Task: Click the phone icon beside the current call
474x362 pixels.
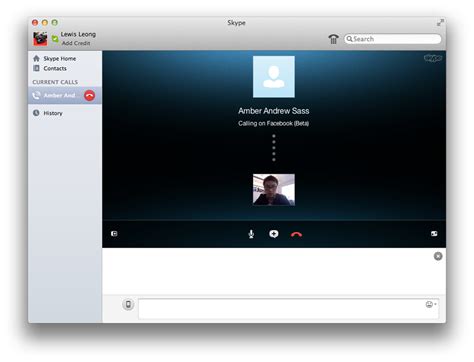Action: [x=36, y=95]
